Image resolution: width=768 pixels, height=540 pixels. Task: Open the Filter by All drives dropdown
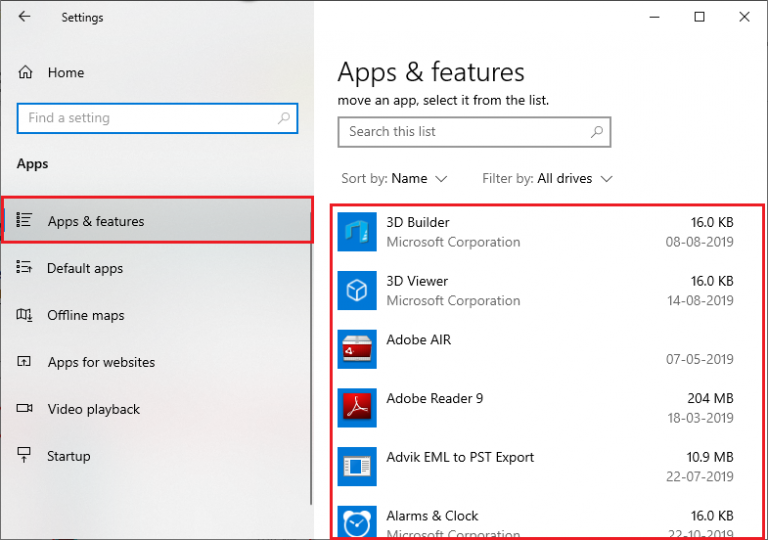pyautogui.click(x=547, y=178)
